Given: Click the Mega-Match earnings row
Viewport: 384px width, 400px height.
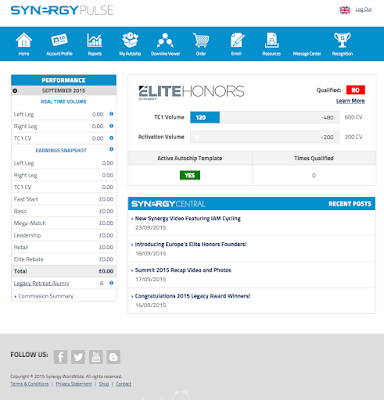Looking at the screenshot, I should [x=64, y=223].
